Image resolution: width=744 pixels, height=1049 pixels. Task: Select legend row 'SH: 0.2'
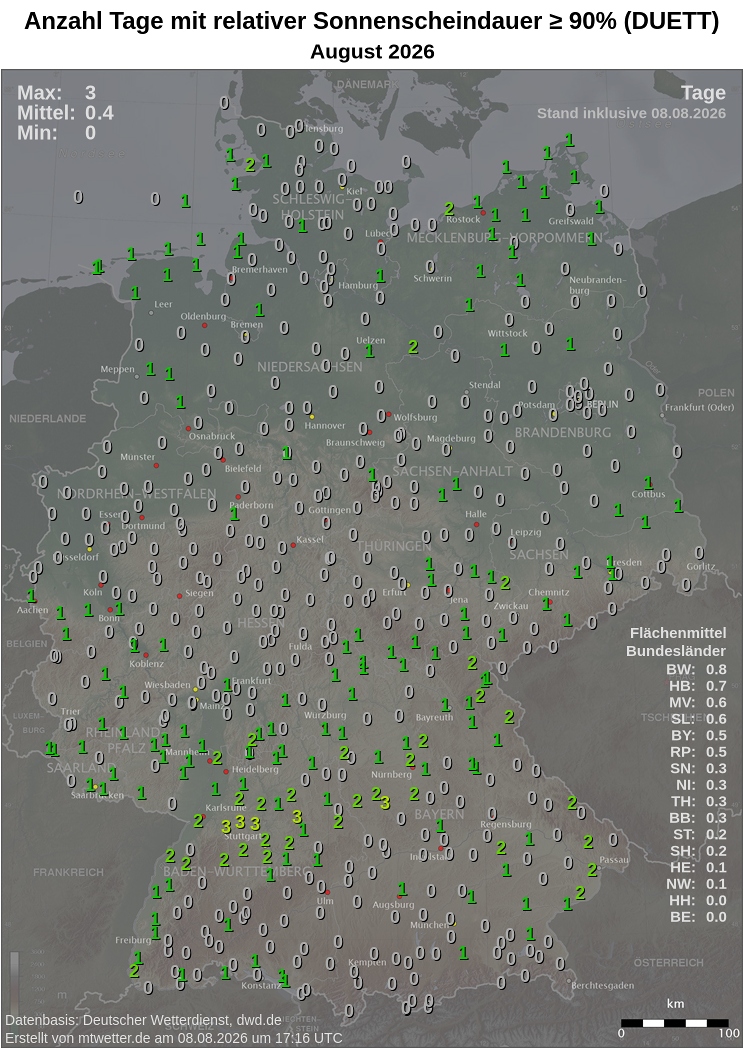(697, 851)
